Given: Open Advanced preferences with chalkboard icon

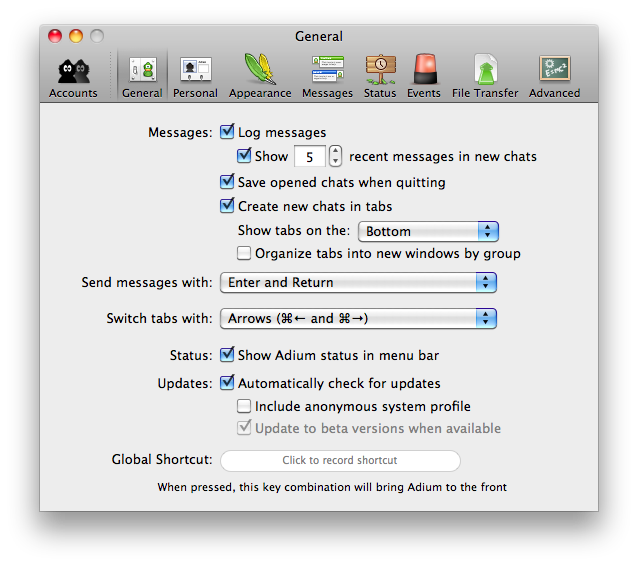Looking at the screenshot, I should click(x=554, y=77).
